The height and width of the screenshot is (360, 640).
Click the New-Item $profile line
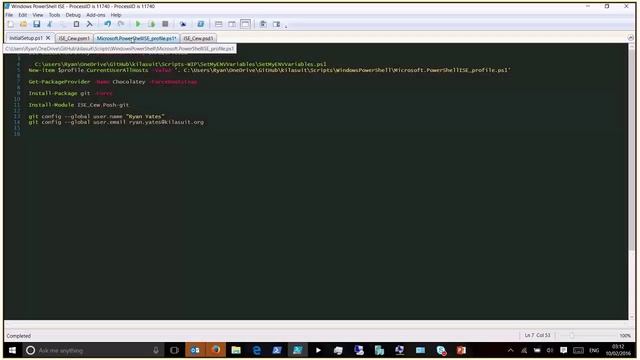coord(269,70)
